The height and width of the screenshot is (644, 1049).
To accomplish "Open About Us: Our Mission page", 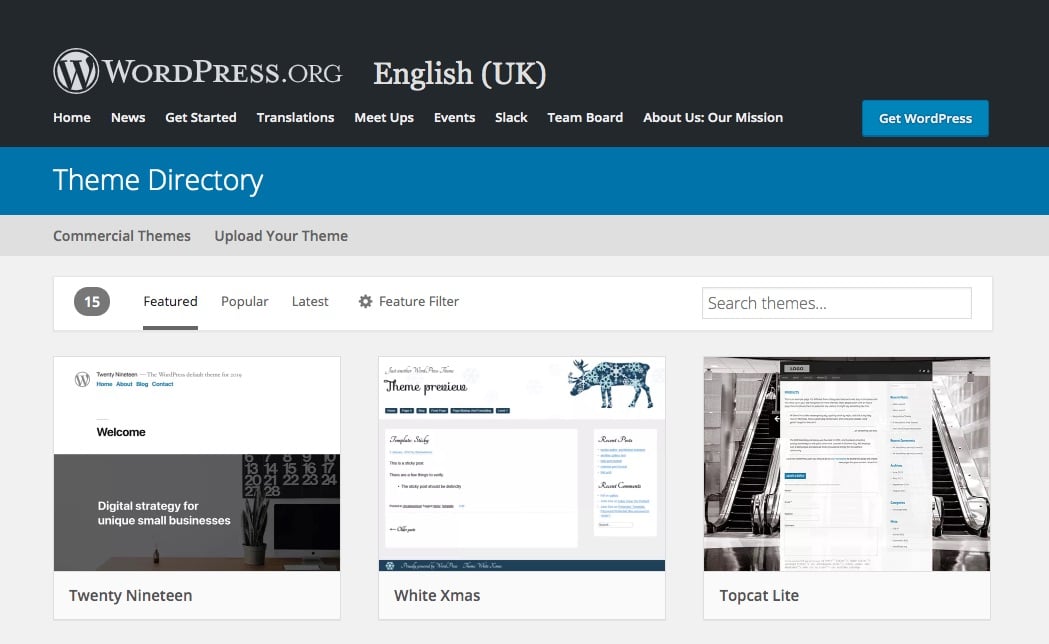I will click(x=712, y=118).
